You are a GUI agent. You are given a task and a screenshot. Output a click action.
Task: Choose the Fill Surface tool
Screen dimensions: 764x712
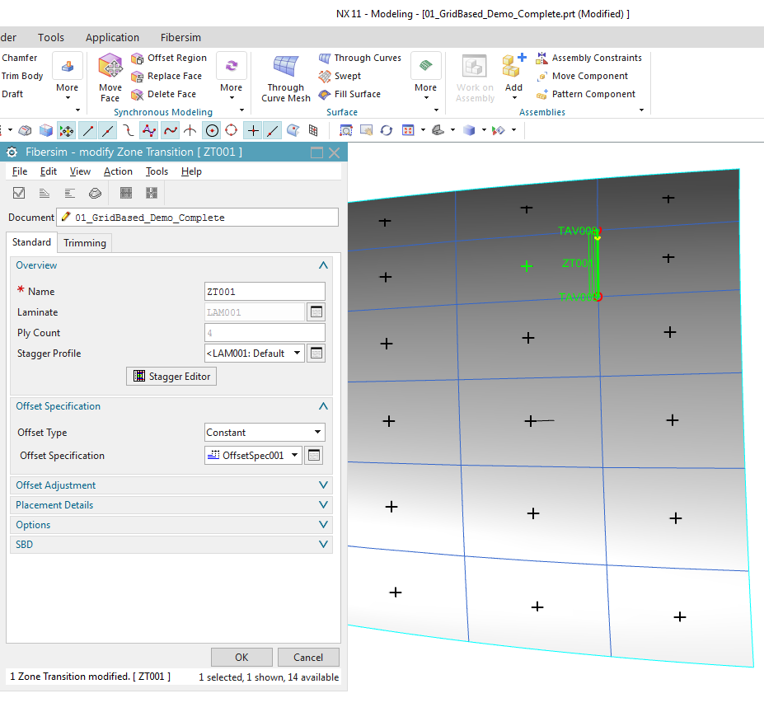[x=325, y=95]
